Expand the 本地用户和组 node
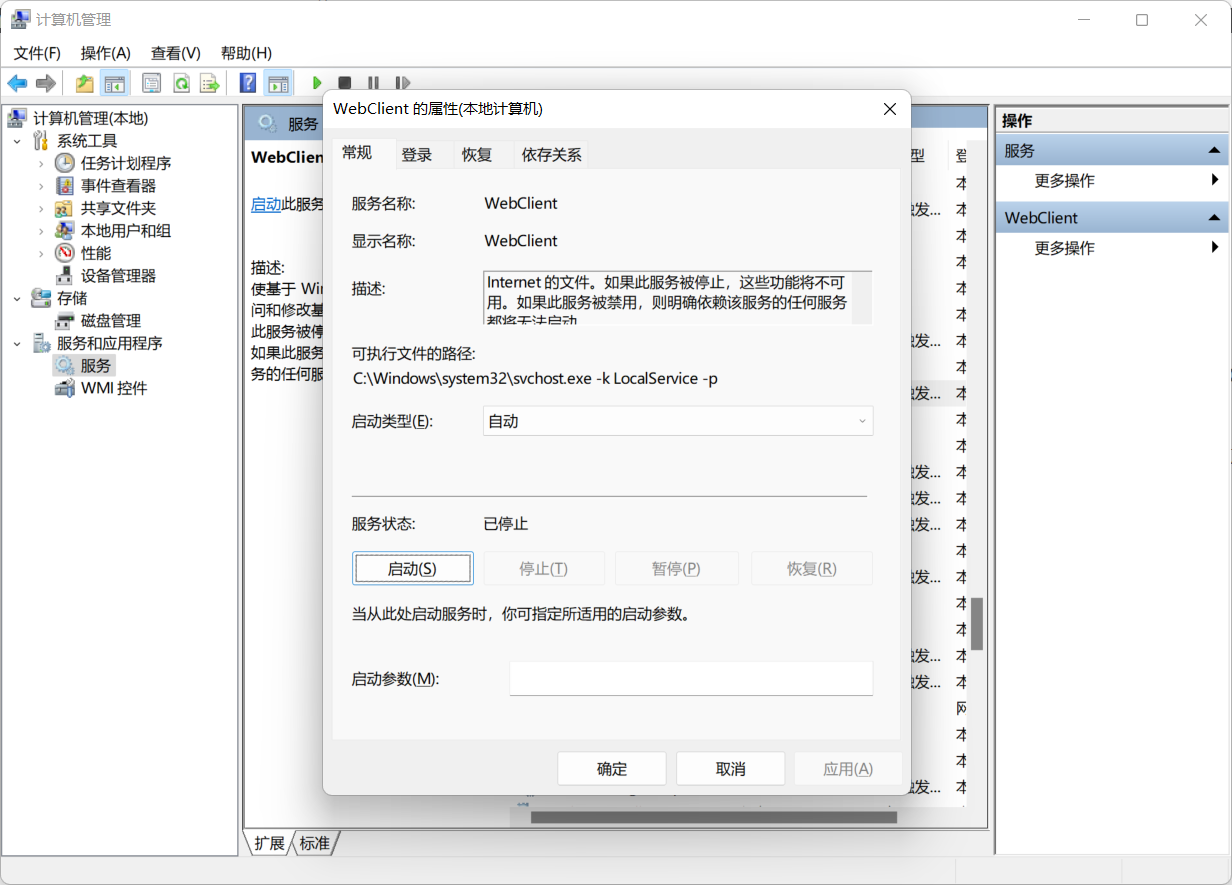1232x885 pixels. tap(41, 231)
